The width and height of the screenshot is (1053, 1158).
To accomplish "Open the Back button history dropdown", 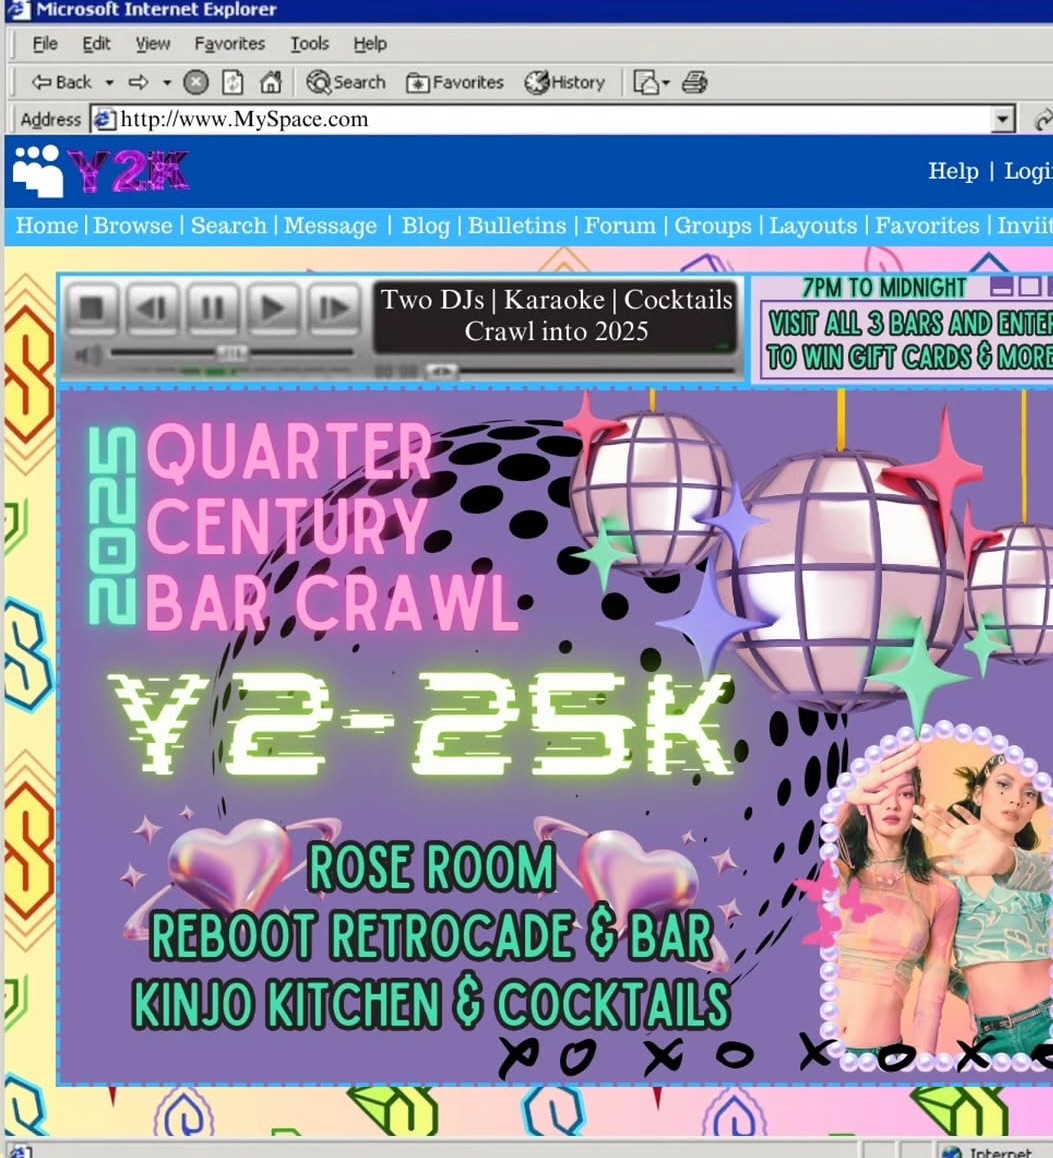I will pyautogui.click(x=109, y=83).
